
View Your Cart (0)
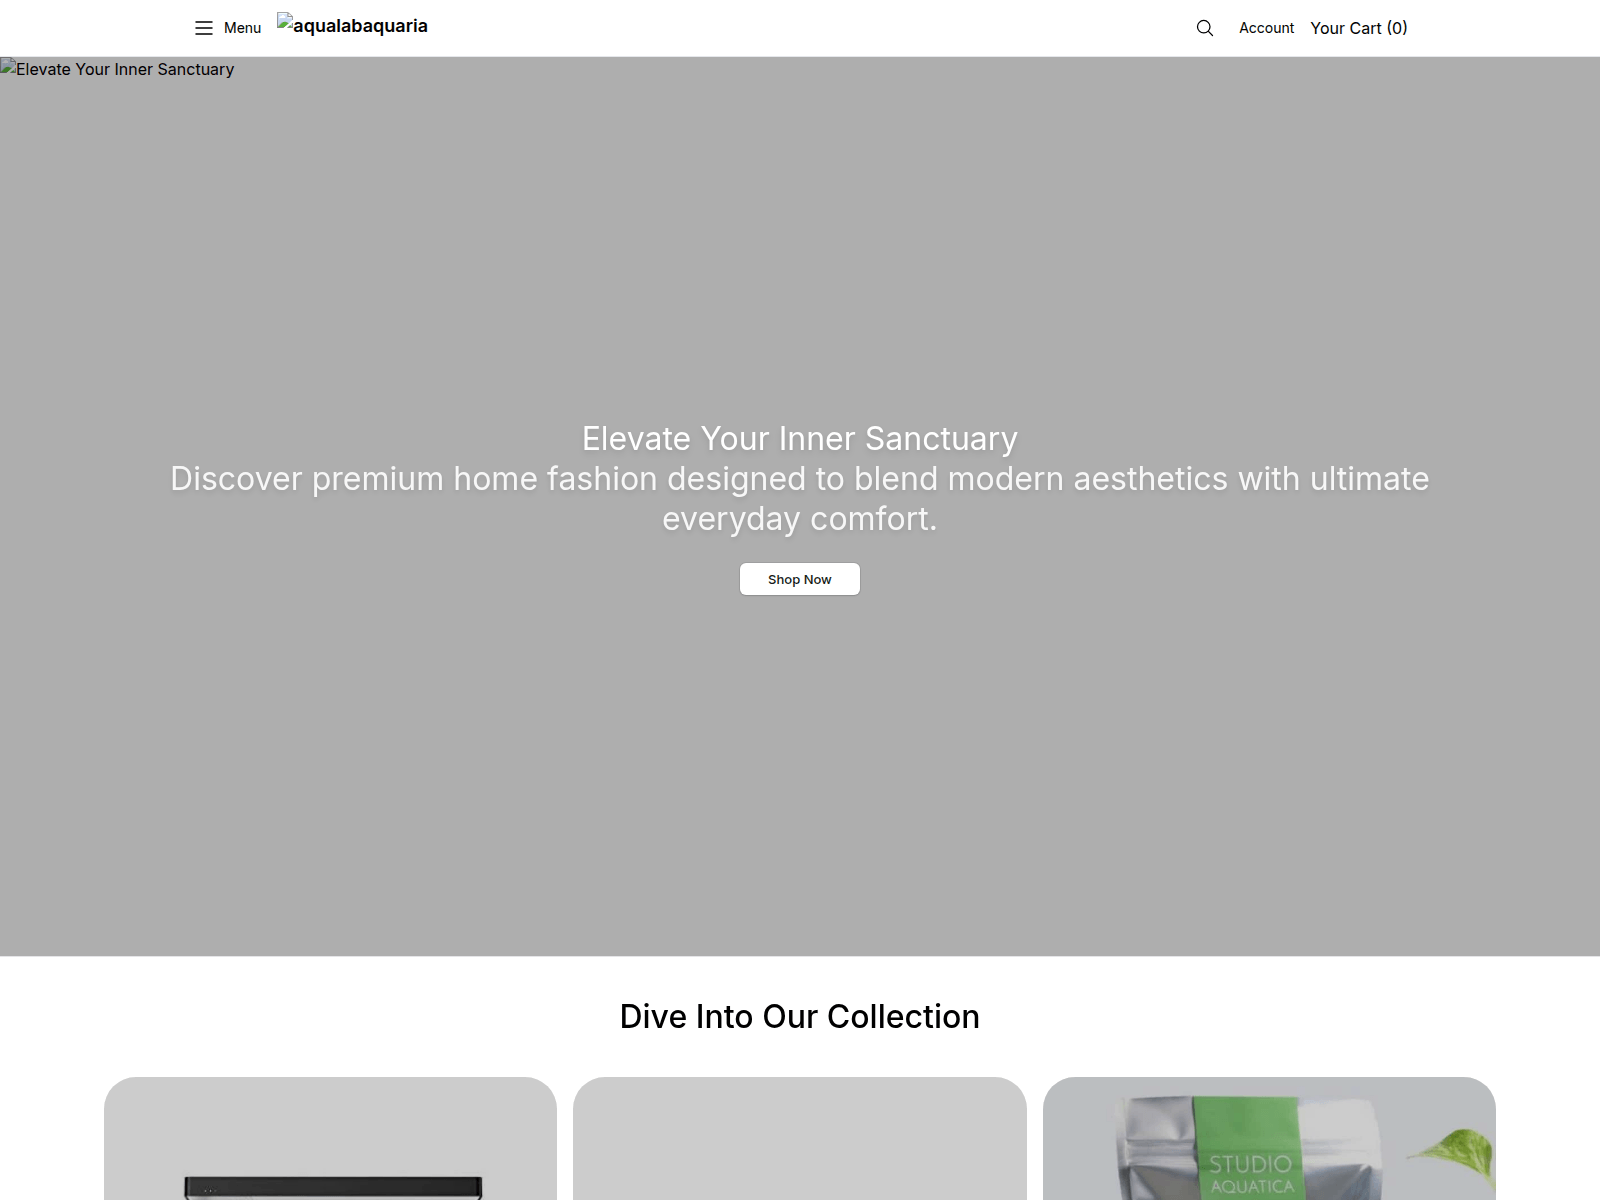(1359, 28)
